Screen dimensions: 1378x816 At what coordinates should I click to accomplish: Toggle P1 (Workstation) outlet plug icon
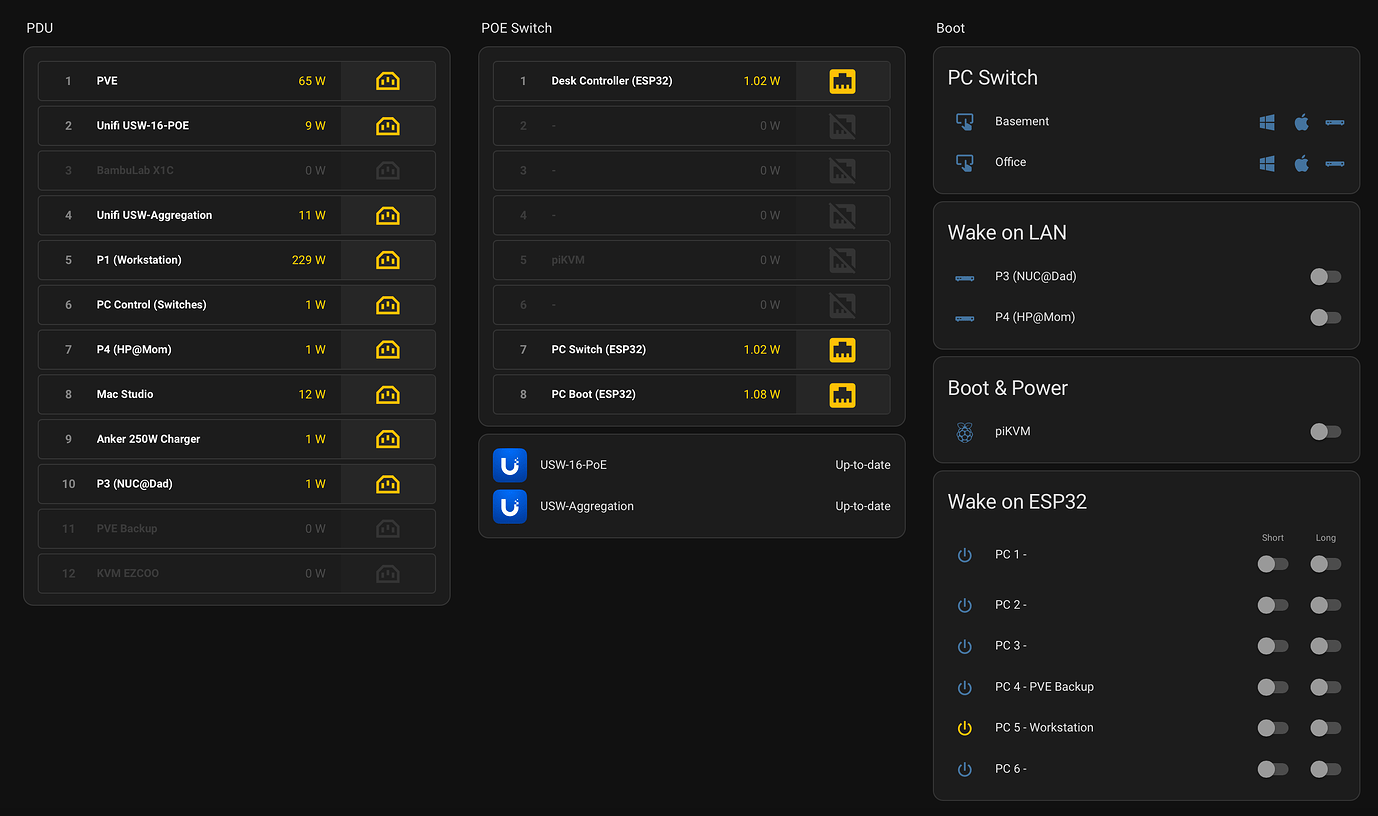(388, 260)
